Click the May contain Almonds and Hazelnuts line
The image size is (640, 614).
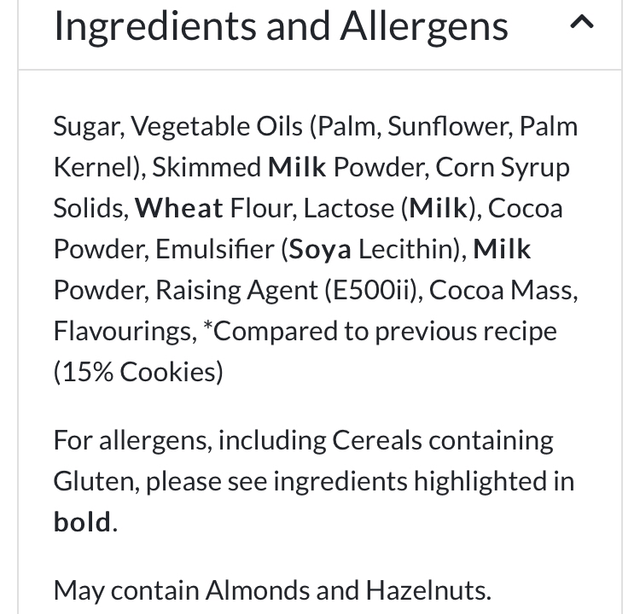(272, 590)
